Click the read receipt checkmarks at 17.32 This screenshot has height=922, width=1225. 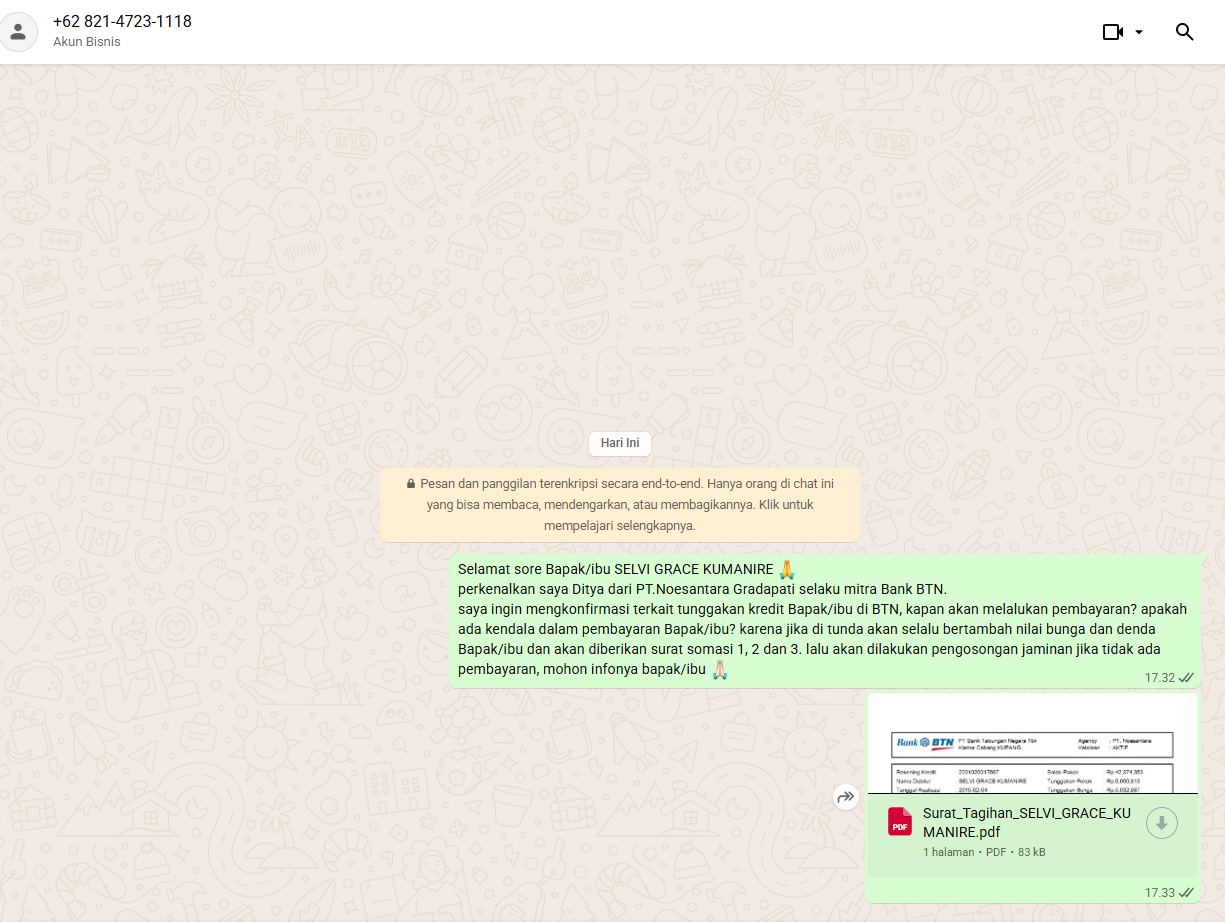(1186, 678)
